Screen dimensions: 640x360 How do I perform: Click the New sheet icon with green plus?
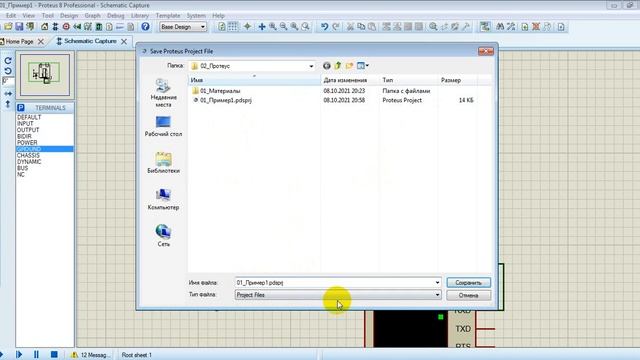pyautogui.click(x=525, y=27)
